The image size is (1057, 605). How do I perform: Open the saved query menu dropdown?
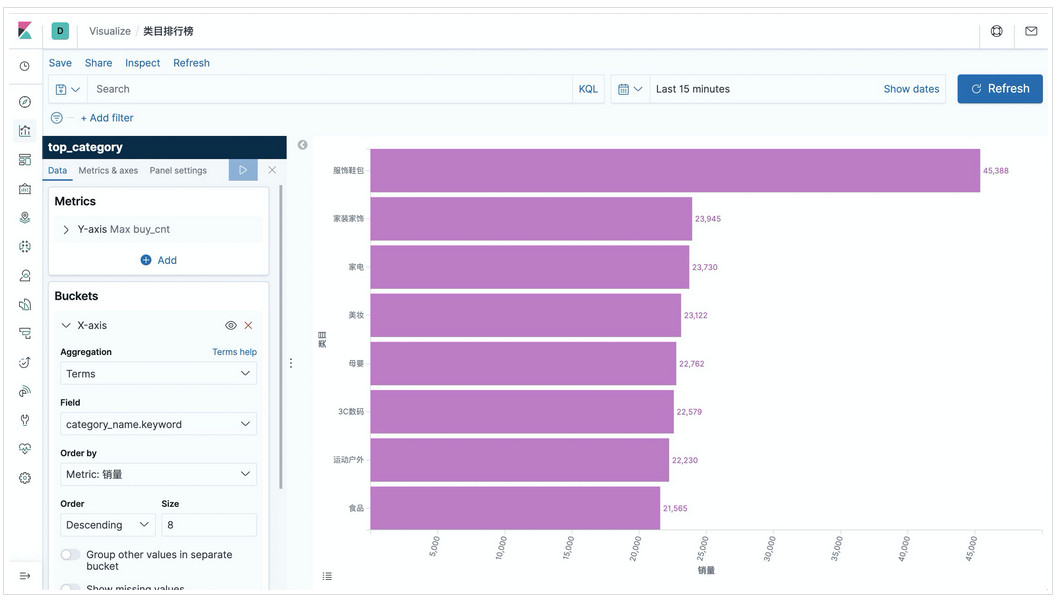(x=67, y=89)
